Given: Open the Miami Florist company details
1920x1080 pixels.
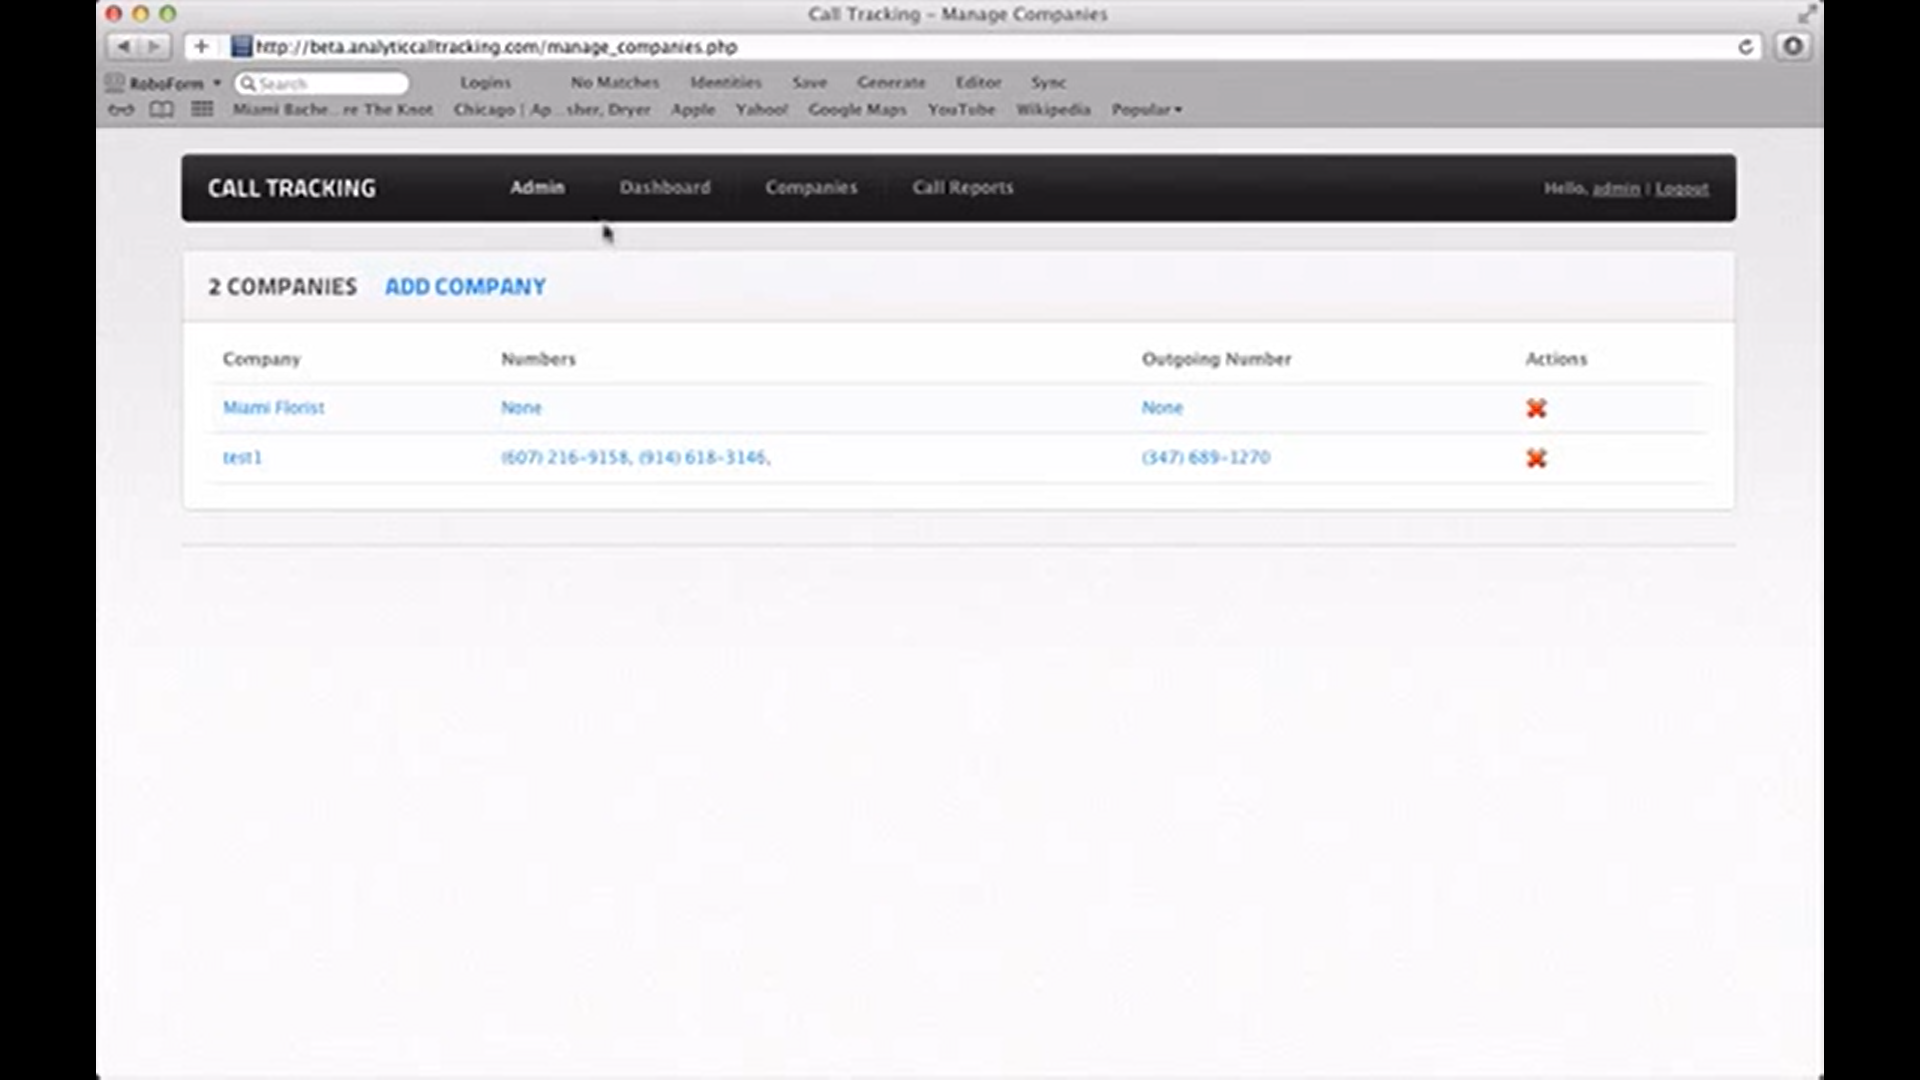Looking at the screenshot, I should coord(274,408).
